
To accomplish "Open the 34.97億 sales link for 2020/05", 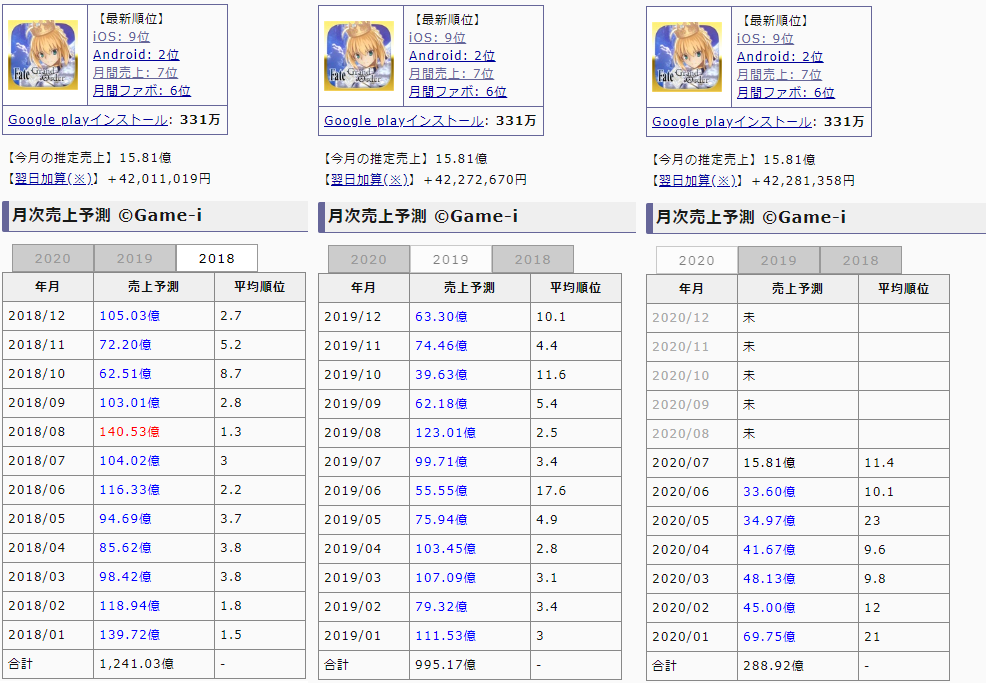I will (x=769, y=521).
